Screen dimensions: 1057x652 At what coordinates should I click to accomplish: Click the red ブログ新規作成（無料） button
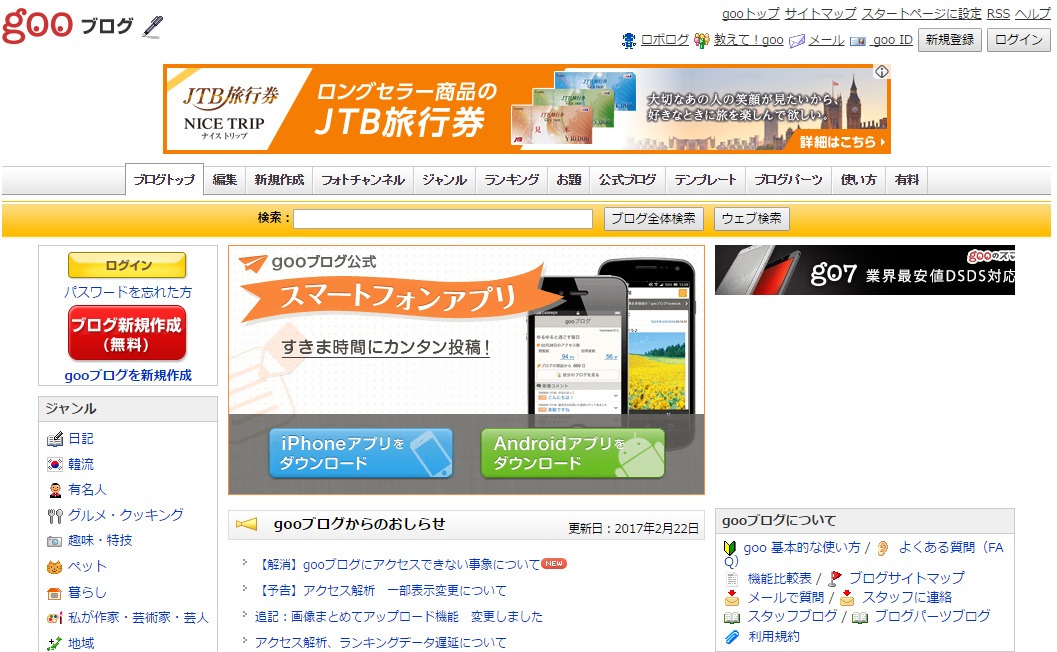(127, 334)
